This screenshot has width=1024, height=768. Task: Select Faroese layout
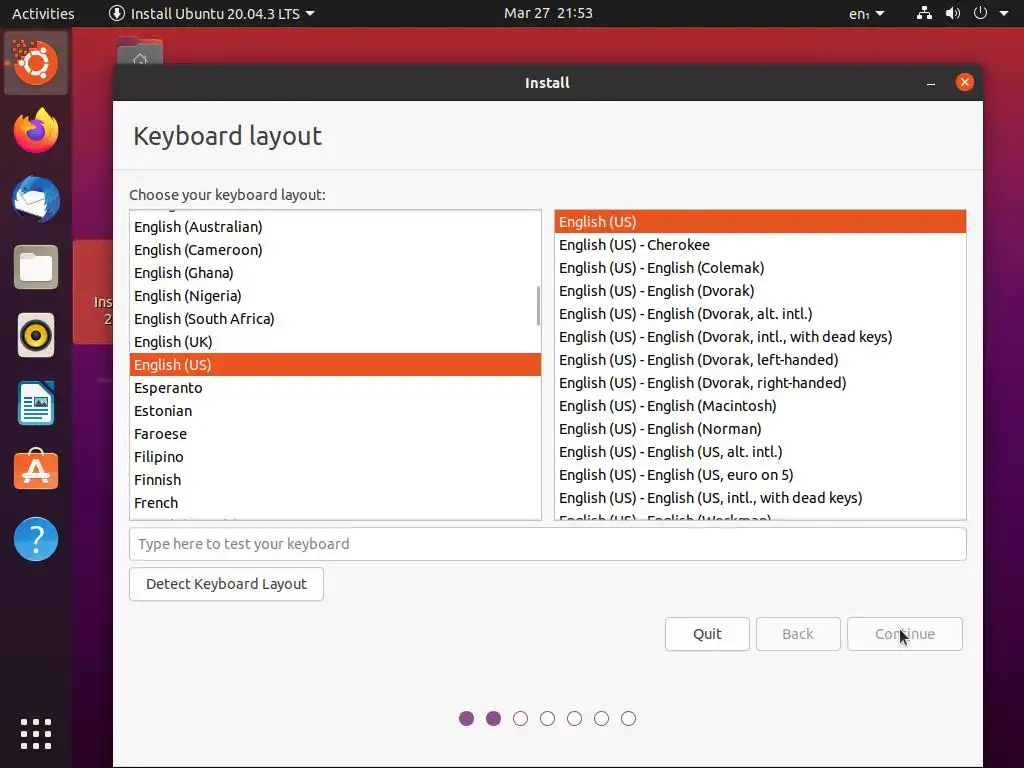pyautogui.click(x=335, y=434)
